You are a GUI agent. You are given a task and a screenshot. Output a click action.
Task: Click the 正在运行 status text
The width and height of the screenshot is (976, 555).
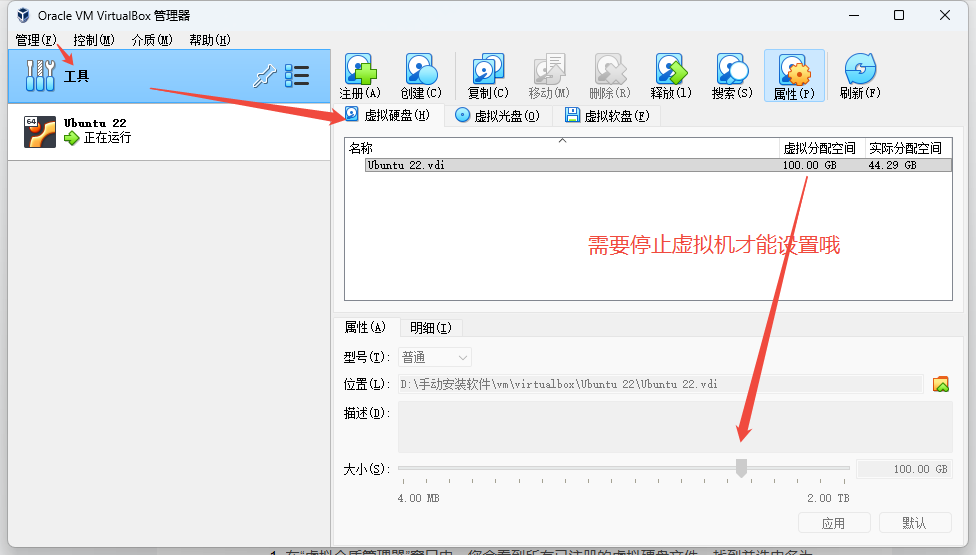pyautogui.click(x=107, y=138)
